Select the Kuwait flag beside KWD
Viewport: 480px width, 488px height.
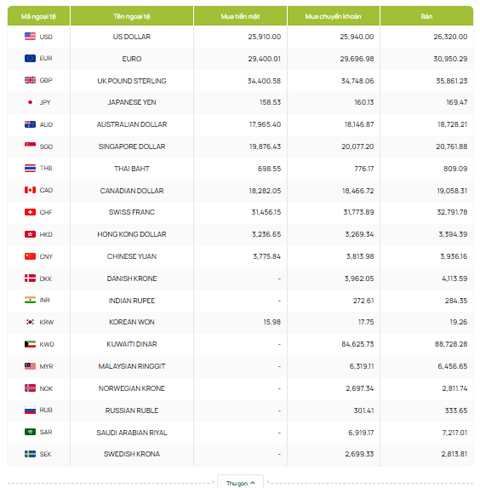pos(30,344)
